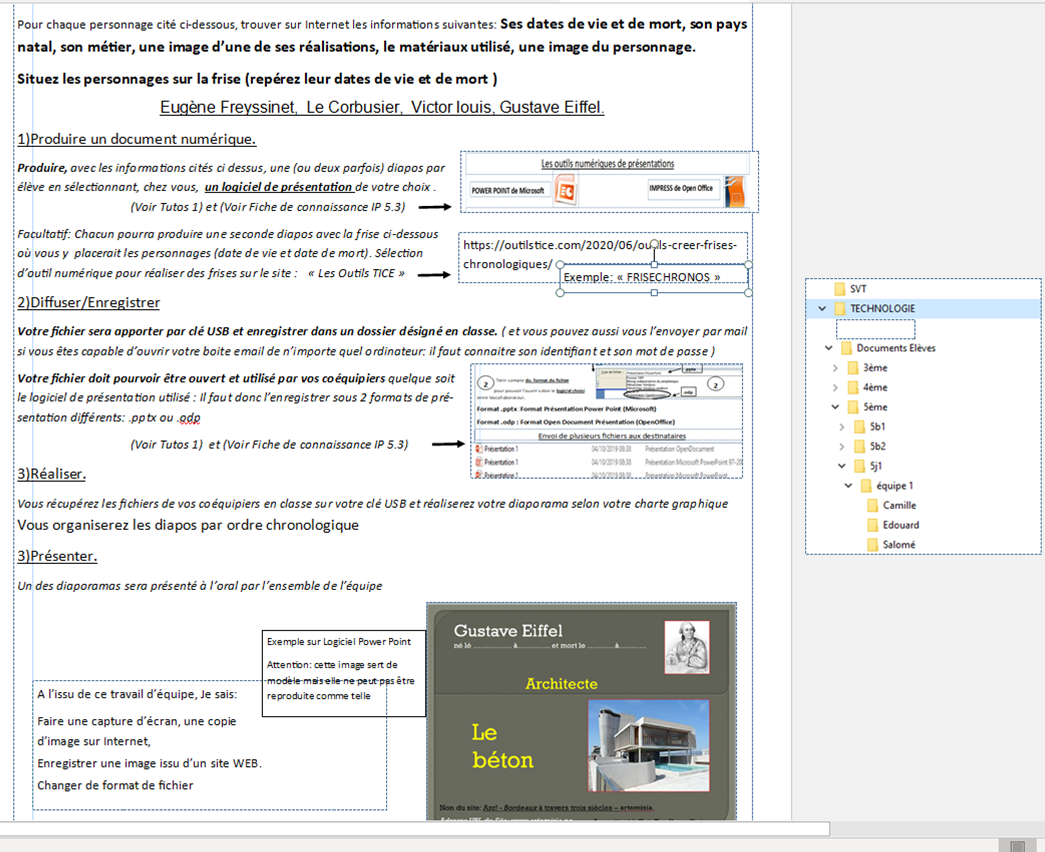Image resolution: width=1045 pixels, height=852 pixels.
Task: Click the heading '1)Produire un document numérique.'
Action: pyautogui.click(x=137, y=139)
